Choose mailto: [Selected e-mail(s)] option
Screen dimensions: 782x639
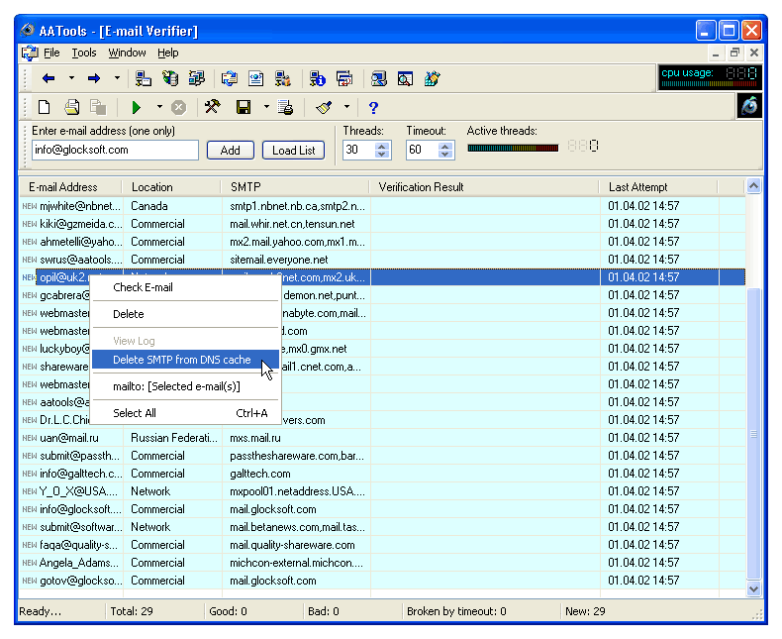click(185, 387)
